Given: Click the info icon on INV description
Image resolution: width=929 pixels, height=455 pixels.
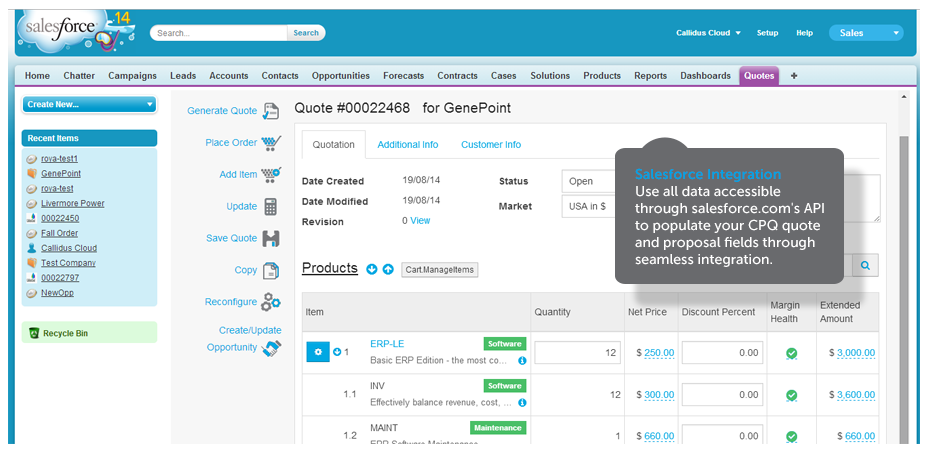Looking at the screenshot, I should tap(522, 402).
